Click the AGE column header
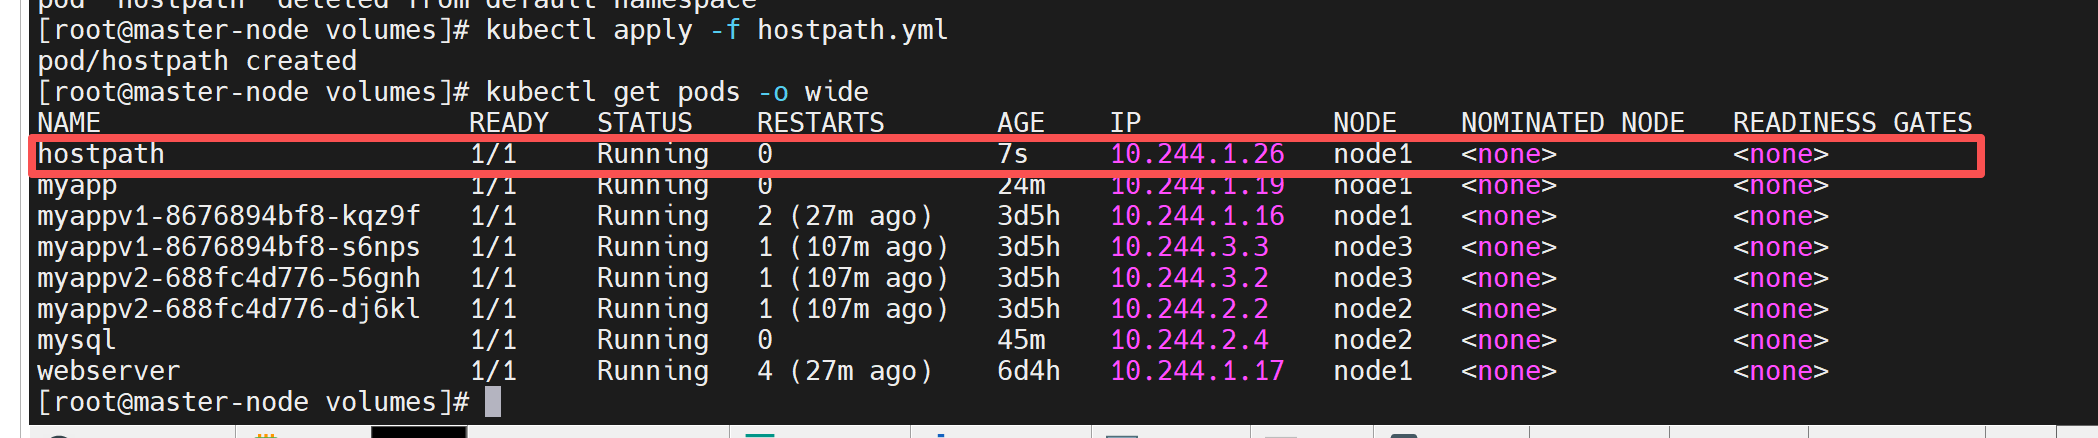Viewport: 2098px width, 438px height. coord(1021,123)
